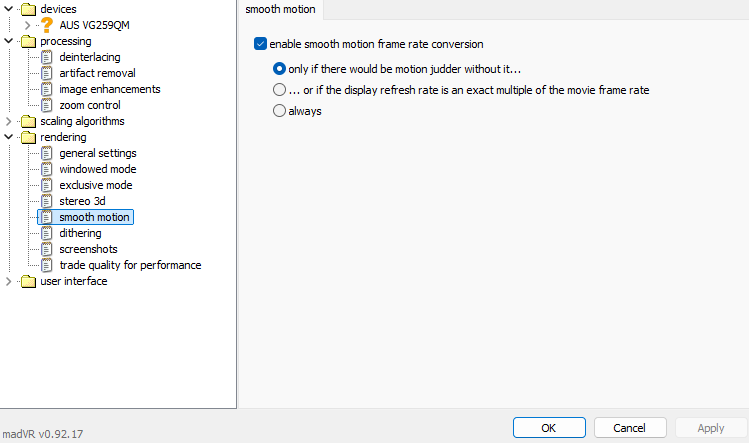The height and width of the screenshot is (443, 749).
Task: Click the screenshots page icon
Action: 46,249
